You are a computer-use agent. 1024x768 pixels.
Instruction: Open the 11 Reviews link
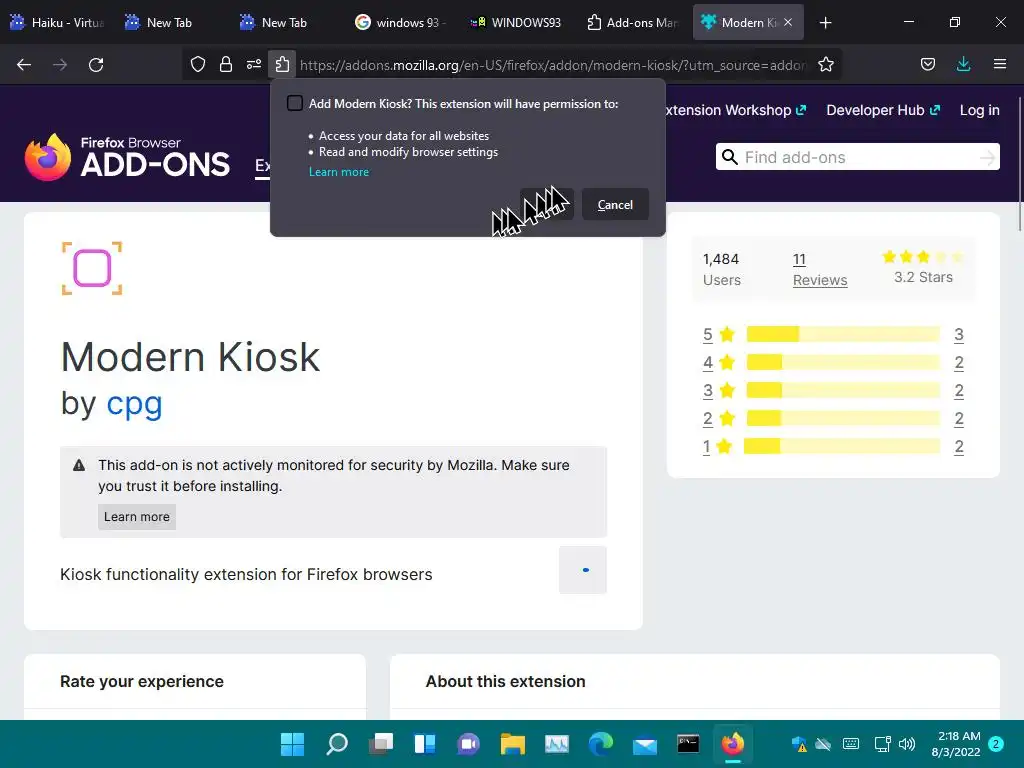tap(820, 269)
